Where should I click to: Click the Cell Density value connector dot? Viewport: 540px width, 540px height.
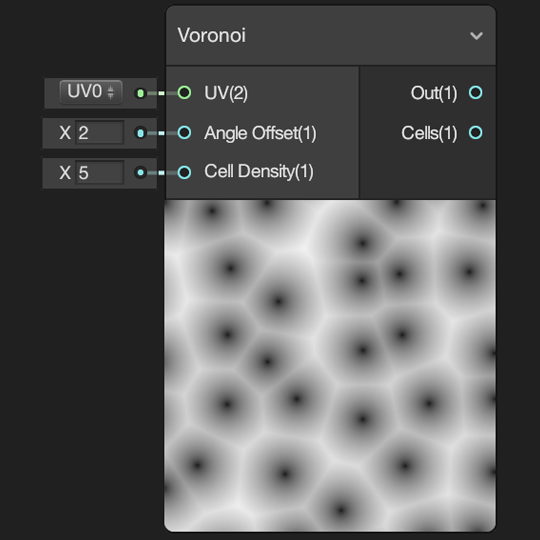click(140, 173)
